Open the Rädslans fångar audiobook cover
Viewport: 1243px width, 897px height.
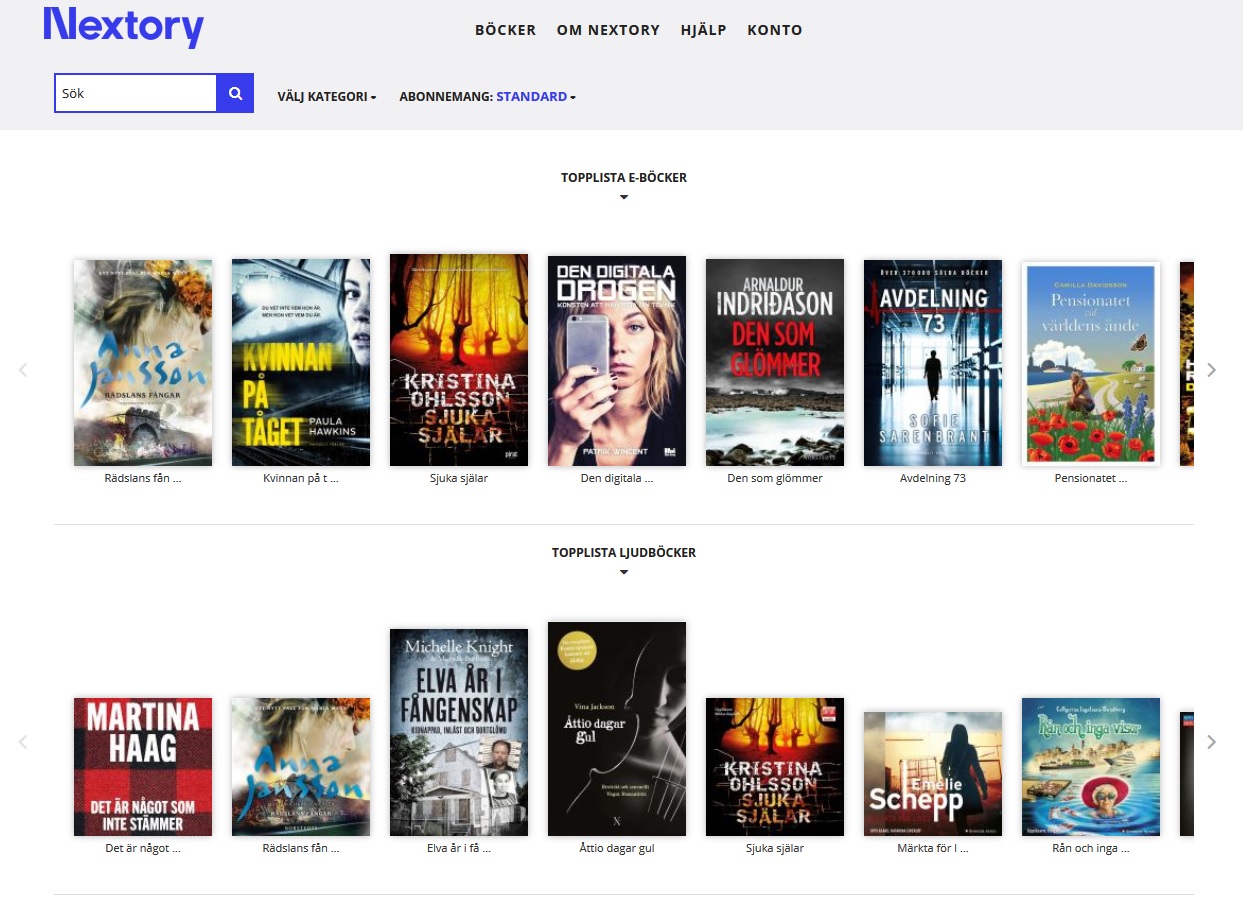(x=301, y=767)
